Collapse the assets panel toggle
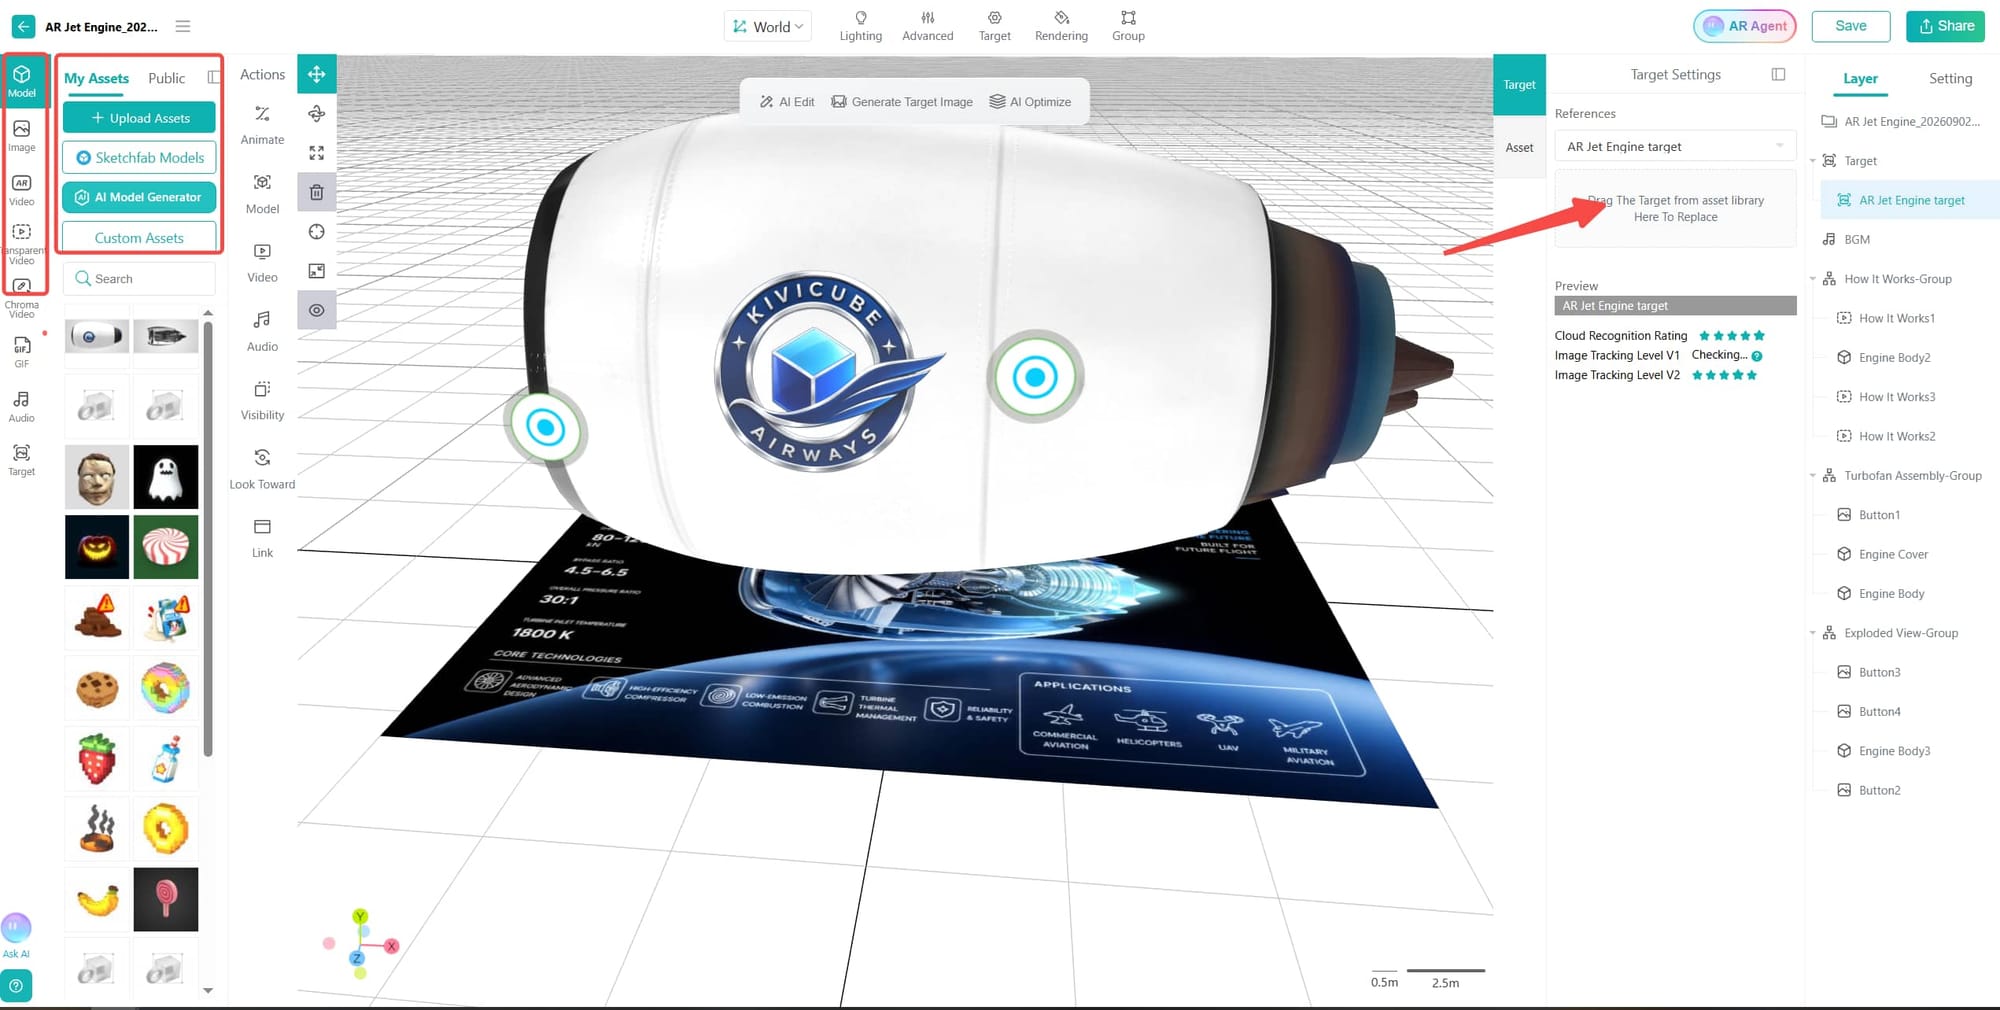Viewport: 2000px width, 1010px height. click(x=213, y=77)
